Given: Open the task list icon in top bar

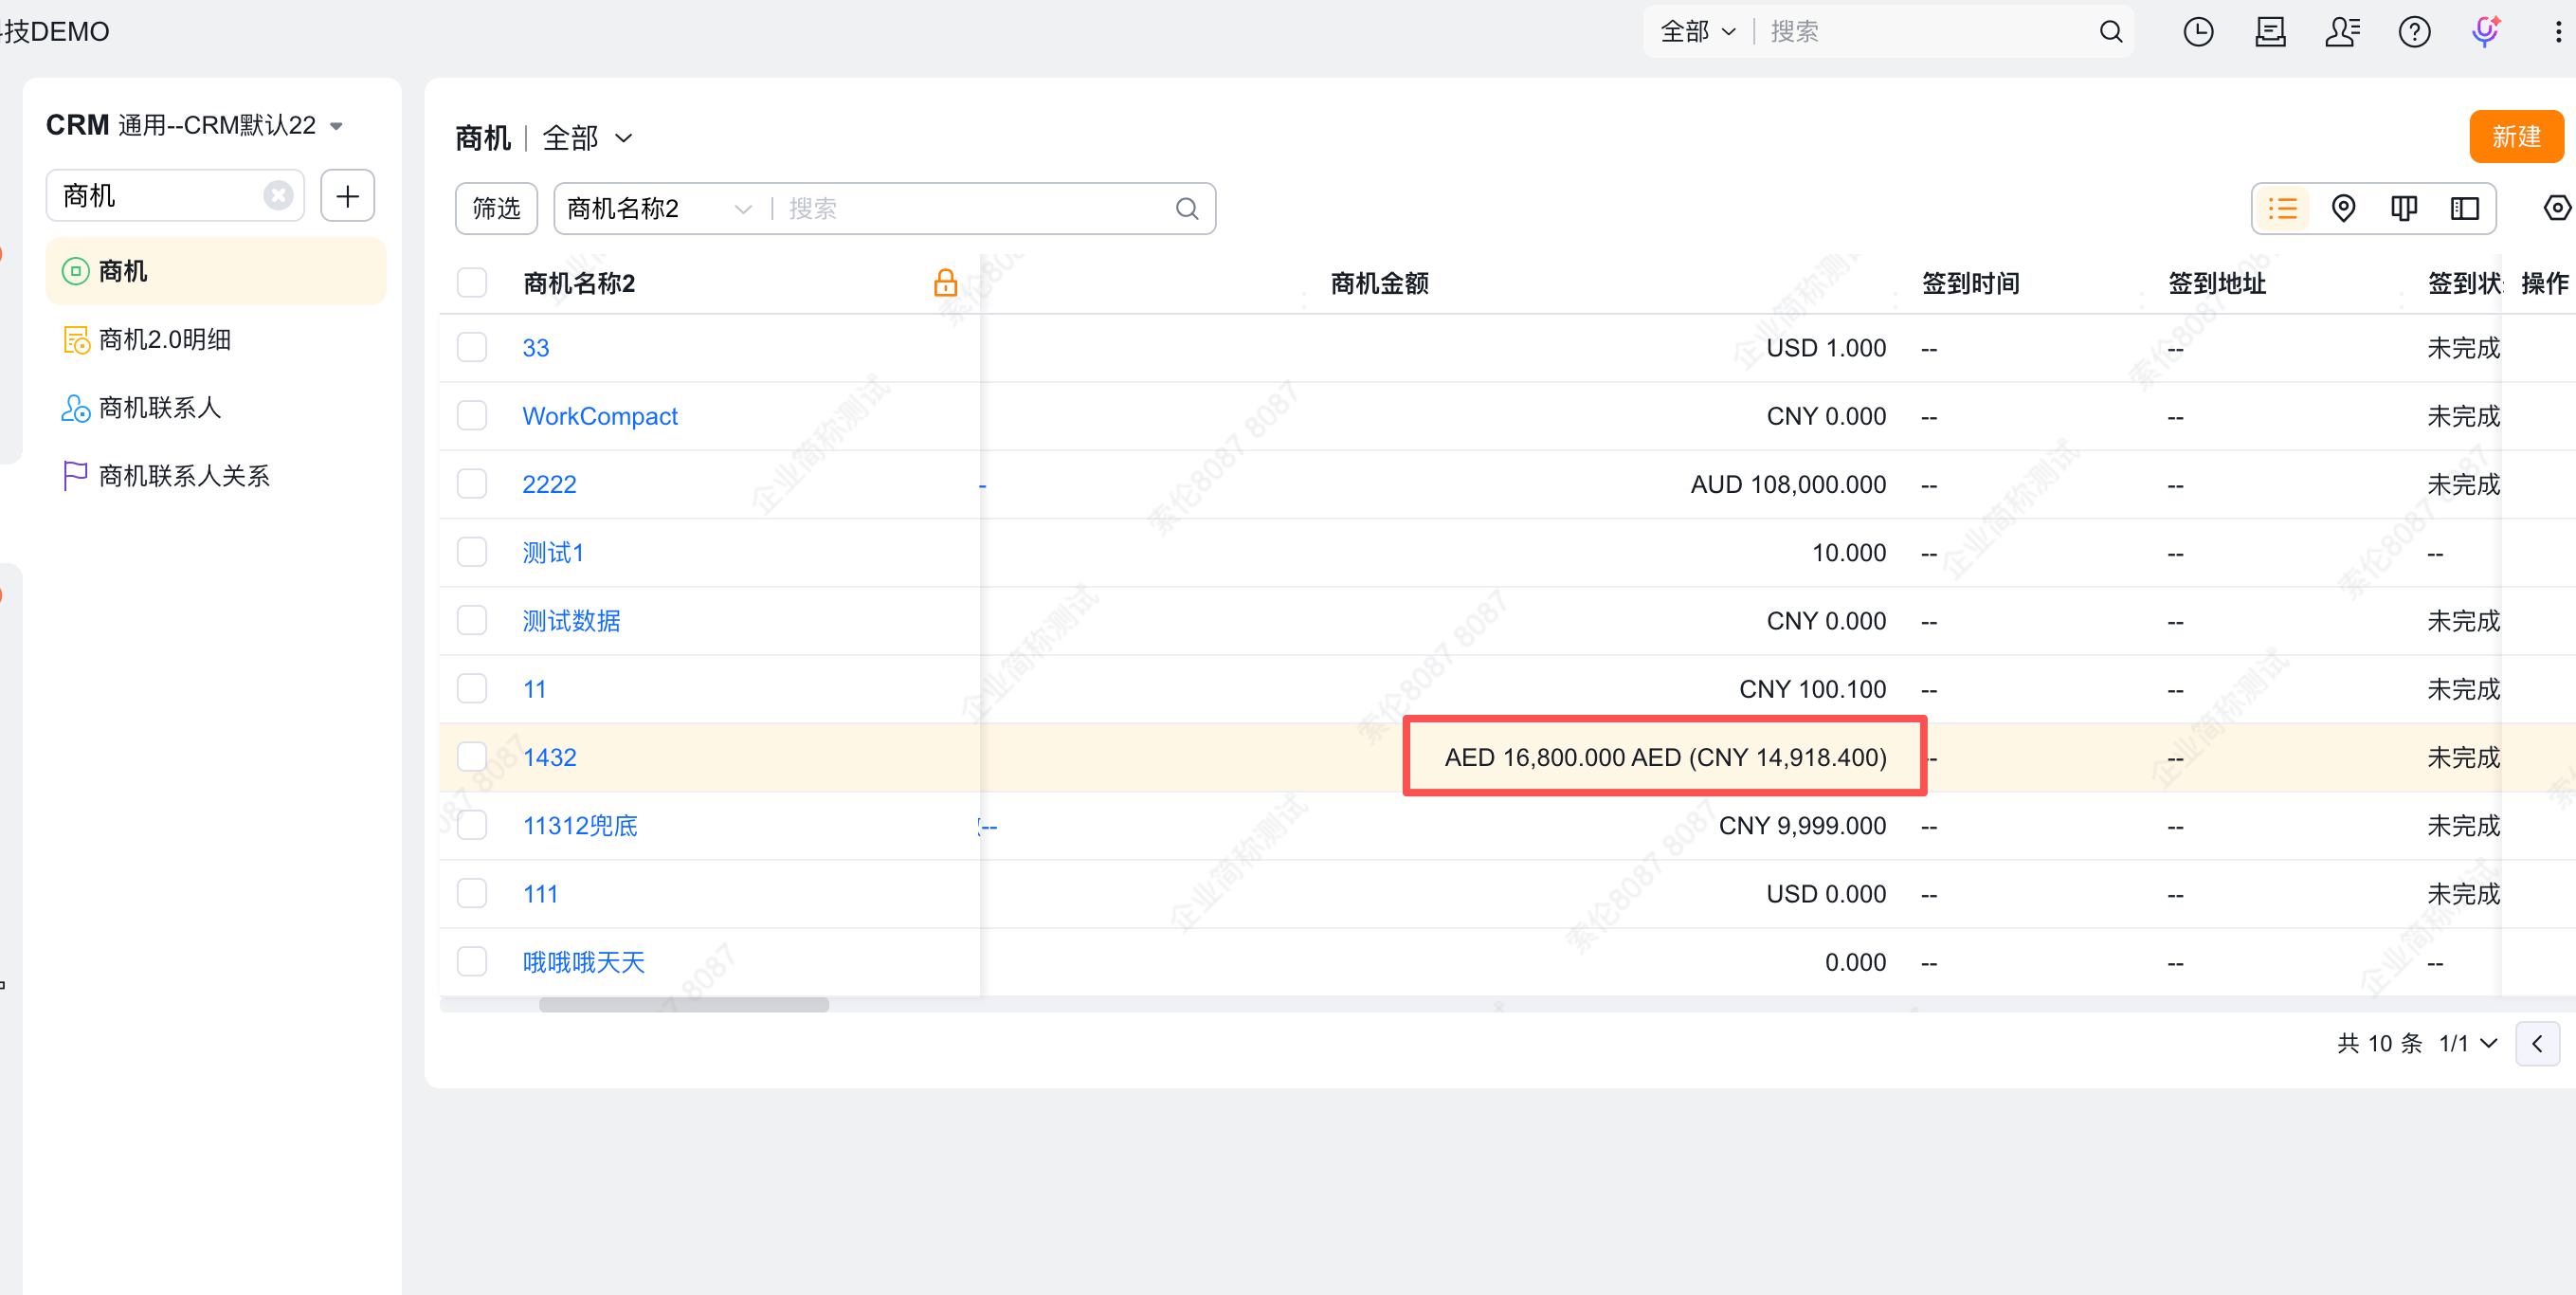Looking at the screenshot, I should click(2270, 32).
